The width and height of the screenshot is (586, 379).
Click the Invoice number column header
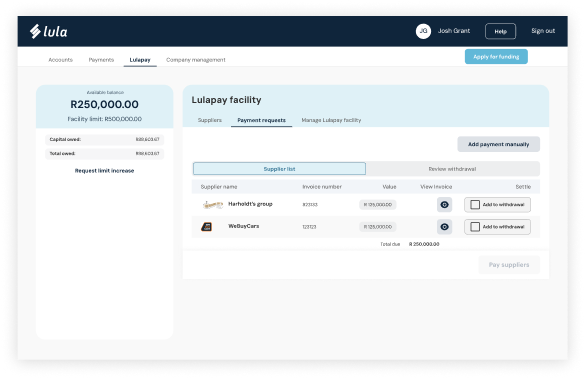tap(322, 187)
